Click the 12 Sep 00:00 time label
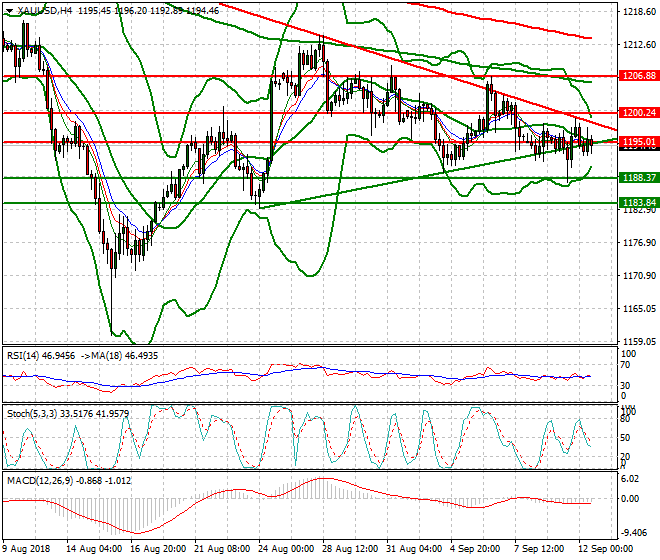Screen dimensions: 660x560 (x=606, y=549)
